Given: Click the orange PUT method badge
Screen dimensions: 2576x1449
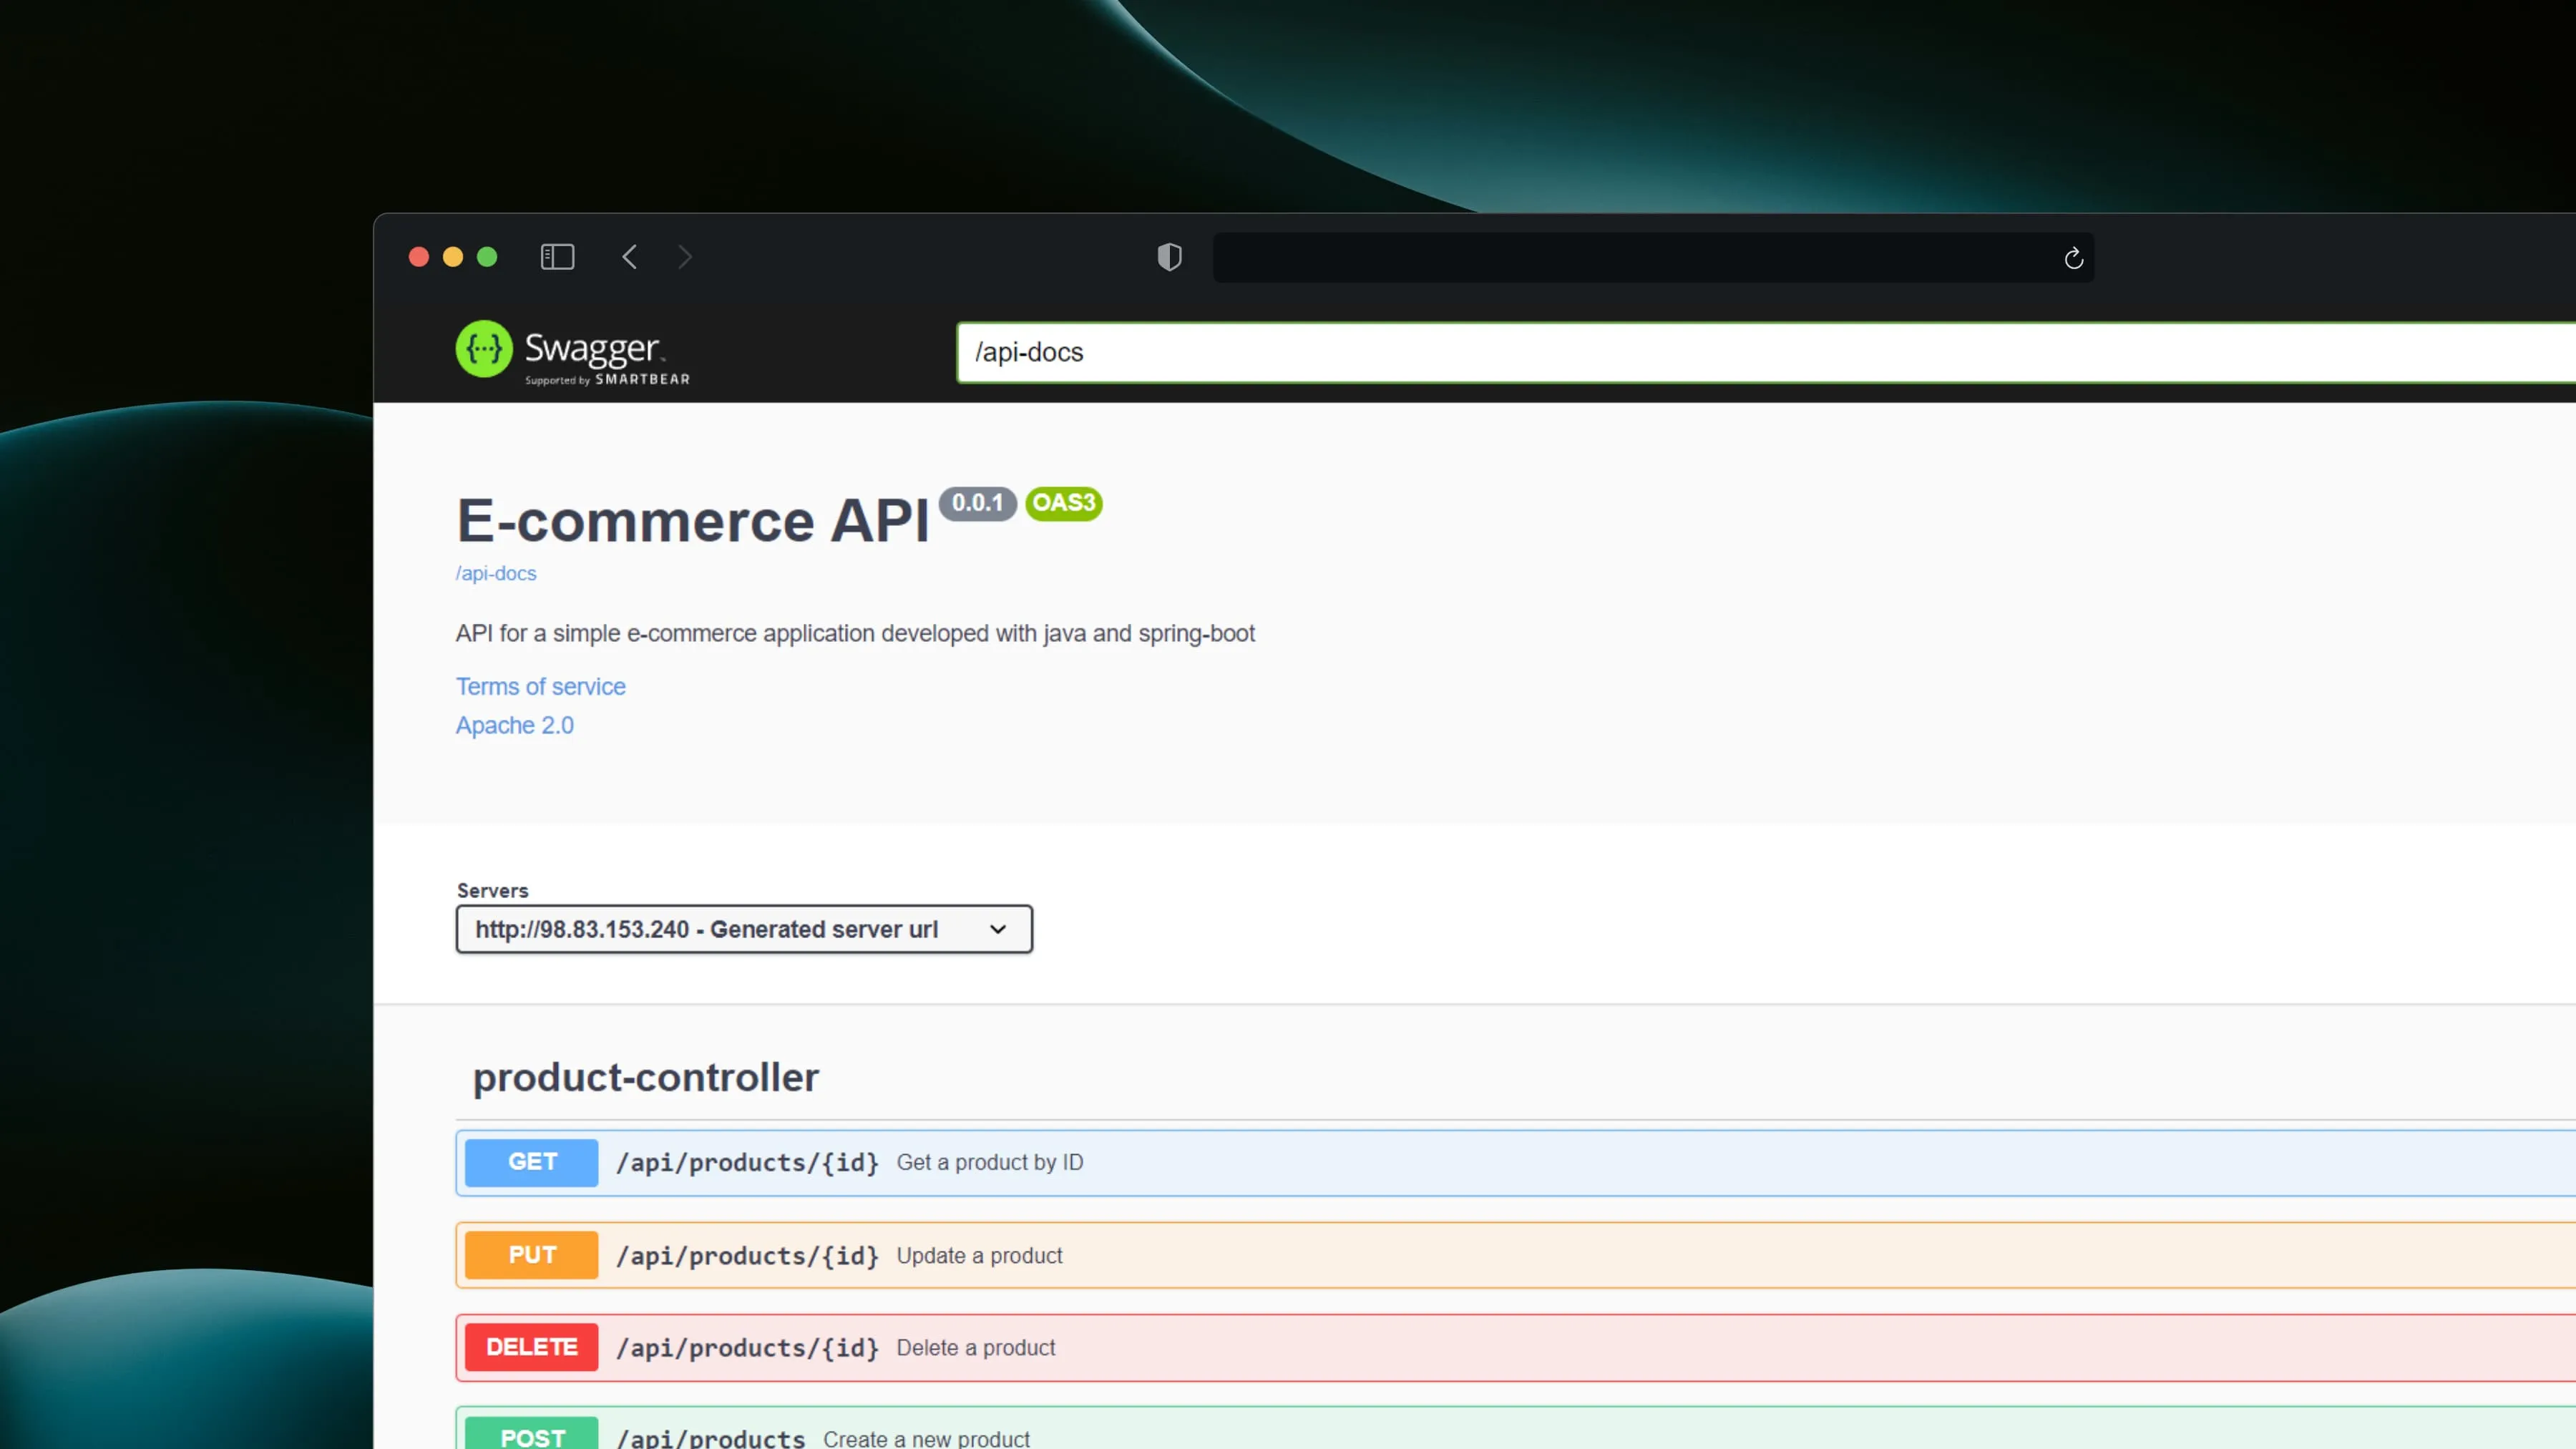Looking at the screenshot, I should 530,1255.
